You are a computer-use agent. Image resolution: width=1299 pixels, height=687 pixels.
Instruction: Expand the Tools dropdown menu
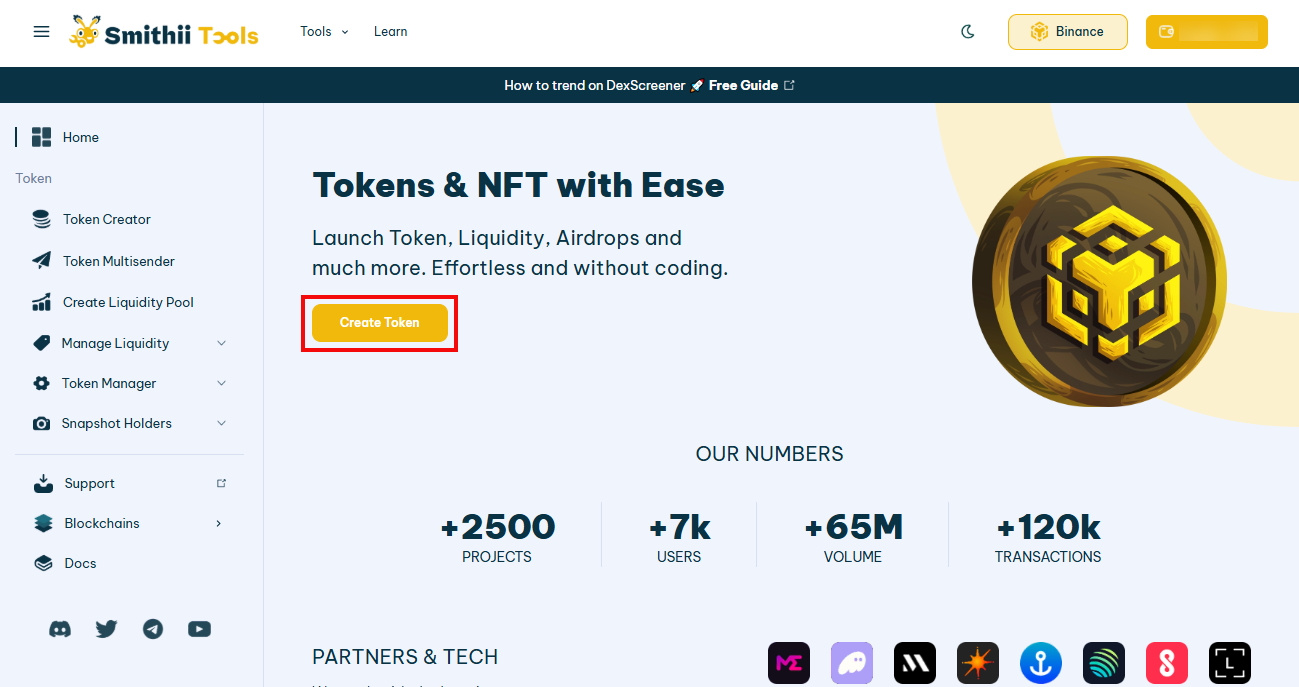pos(324,32)
